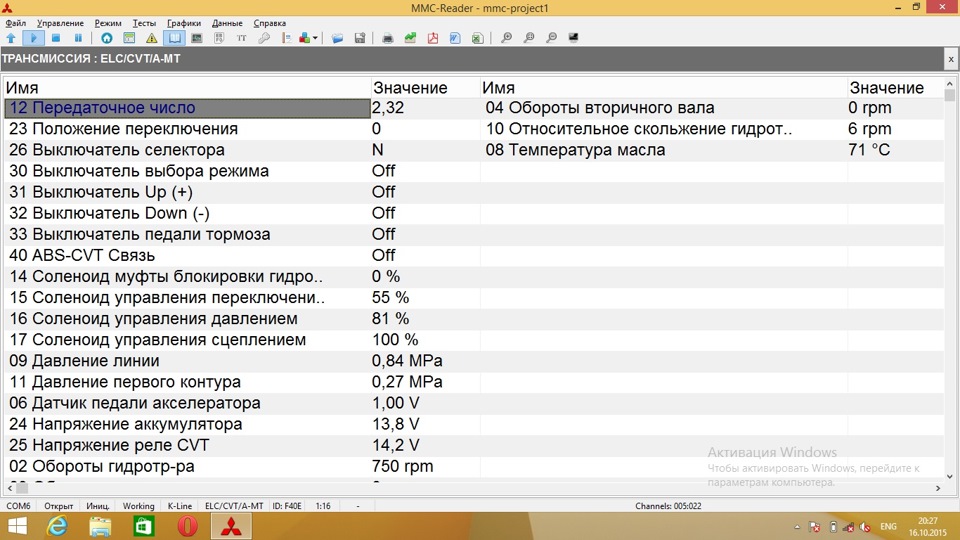
Task: Click the Pause toolbar button
Action: click(78, 38)
